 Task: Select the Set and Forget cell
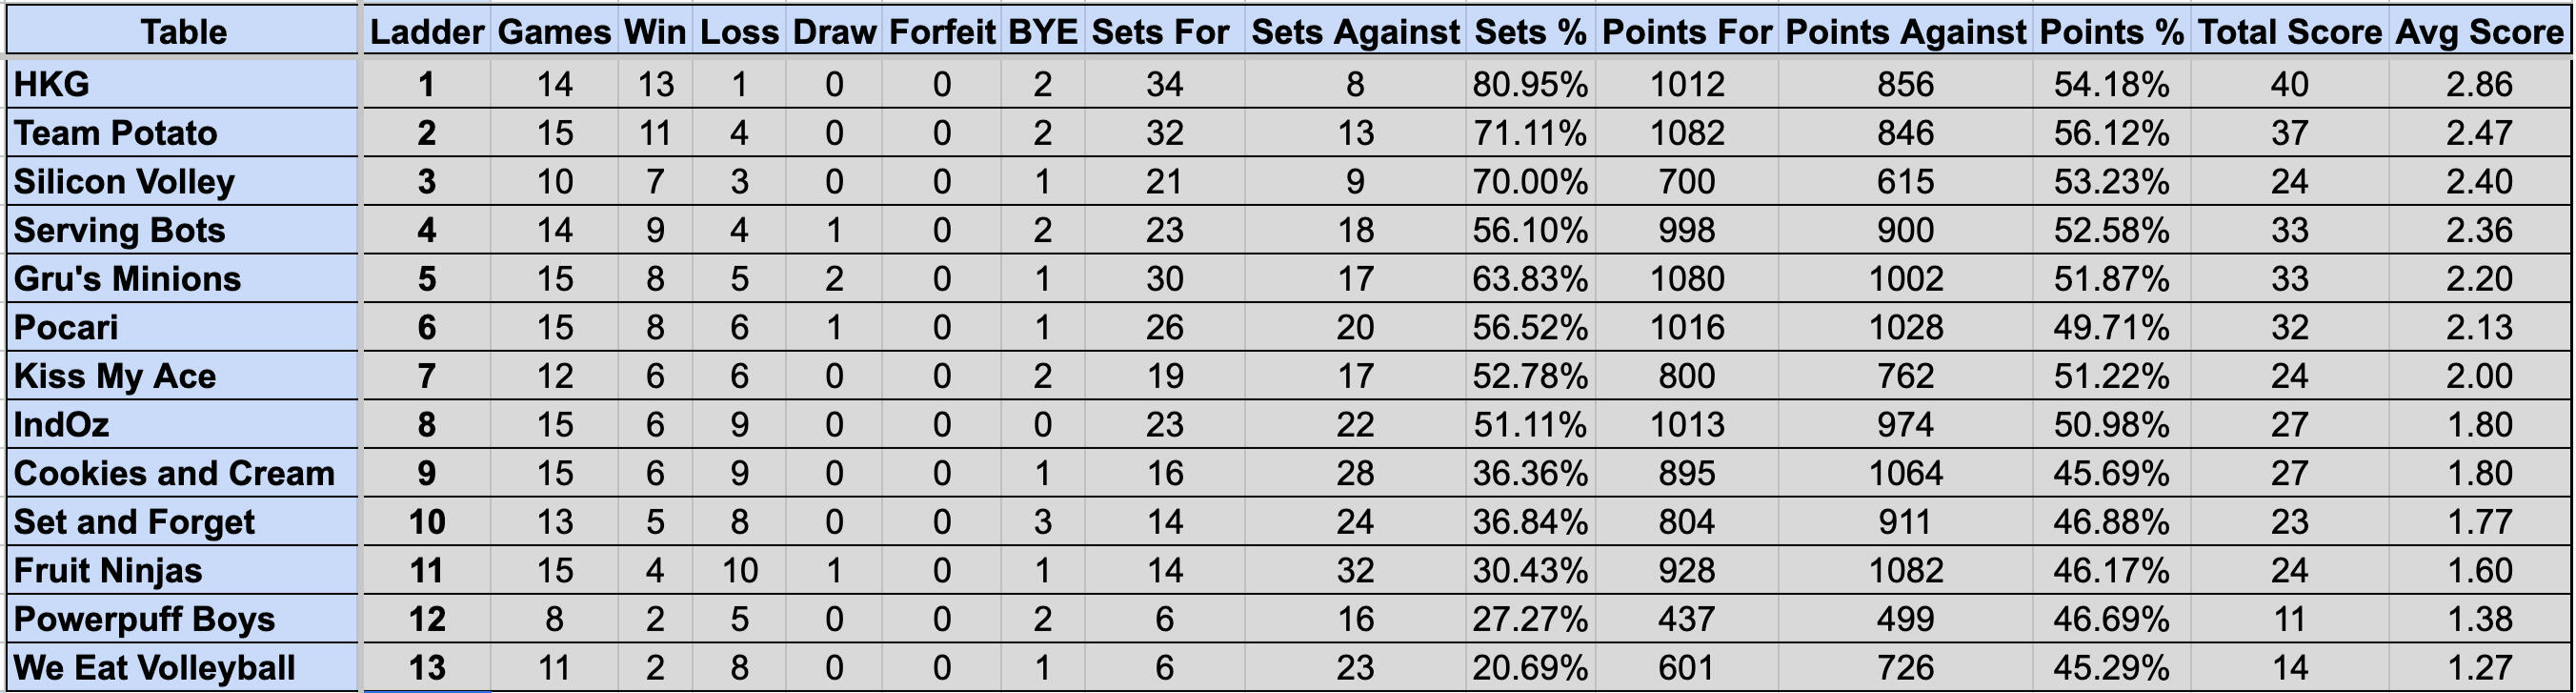pos(183,522)
